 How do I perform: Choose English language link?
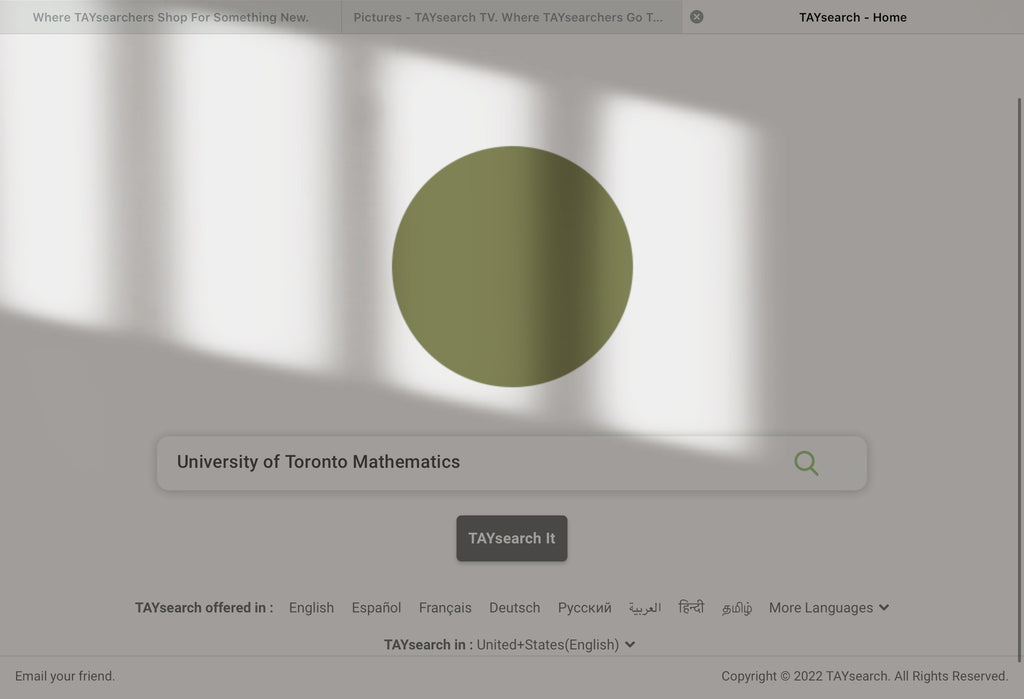coord(311,608)
